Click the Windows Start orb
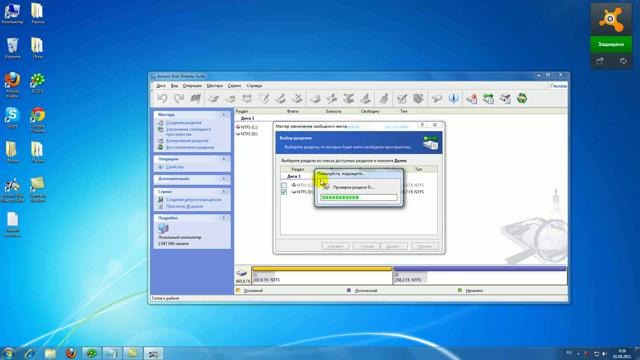The image size is (640, 360). point(9,353)
